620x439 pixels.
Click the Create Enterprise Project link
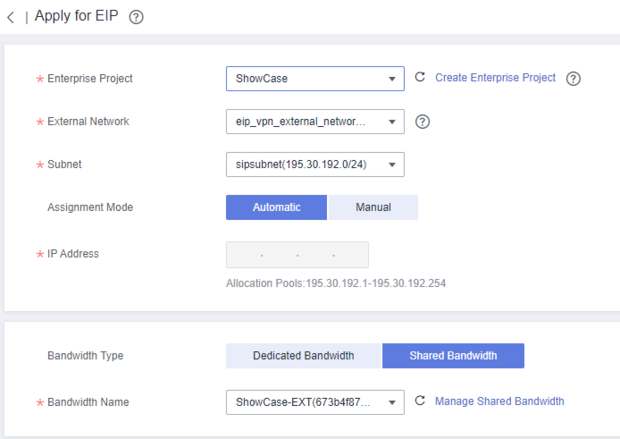pyautogui.click(x=495, y=78)
